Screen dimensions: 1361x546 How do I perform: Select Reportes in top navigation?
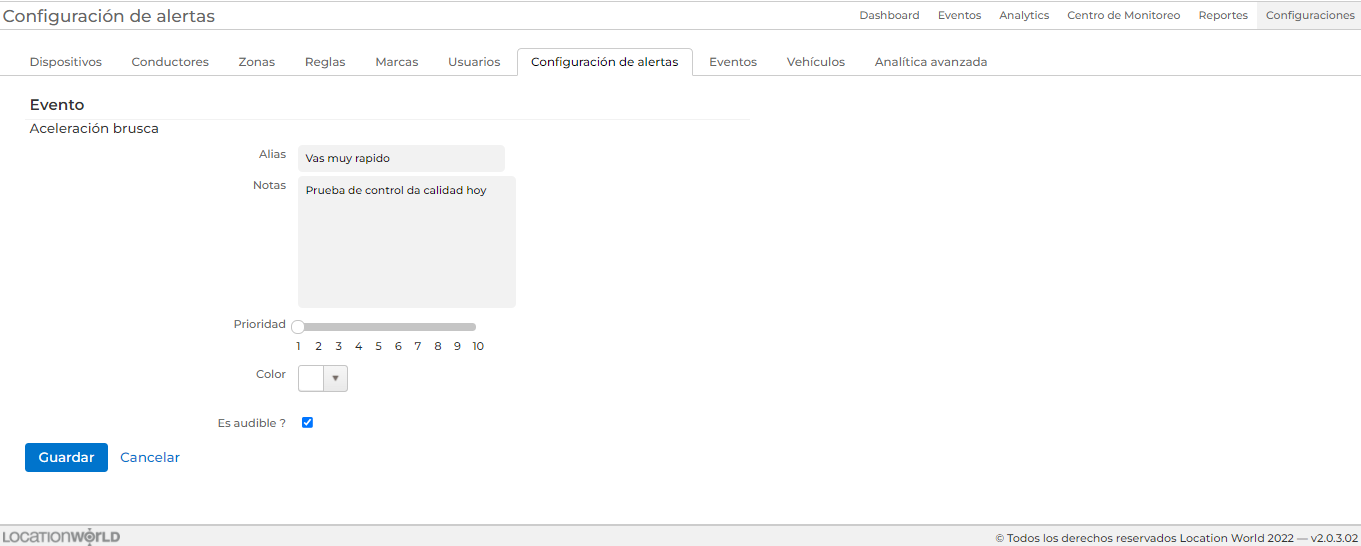[1223, 15]
